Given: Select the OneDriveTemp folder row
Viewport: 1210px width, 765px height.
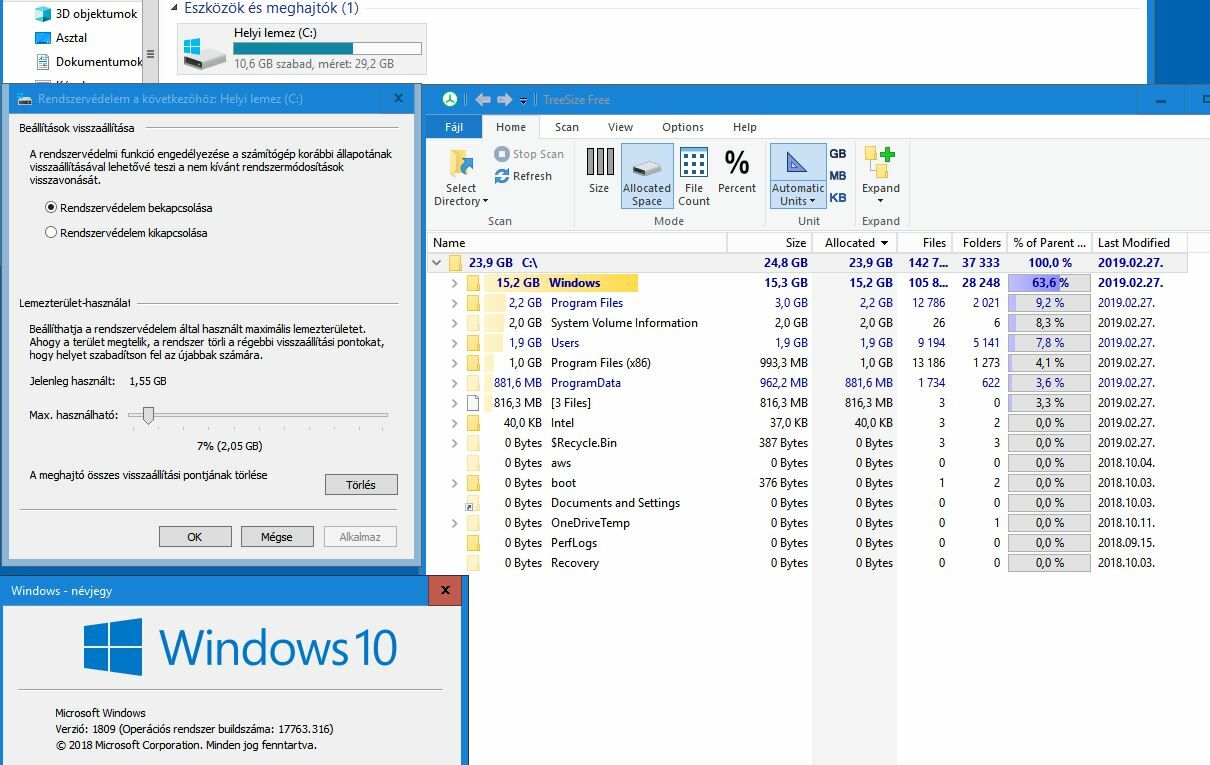Looking at the screenshot, I should (x=809, y=523).
